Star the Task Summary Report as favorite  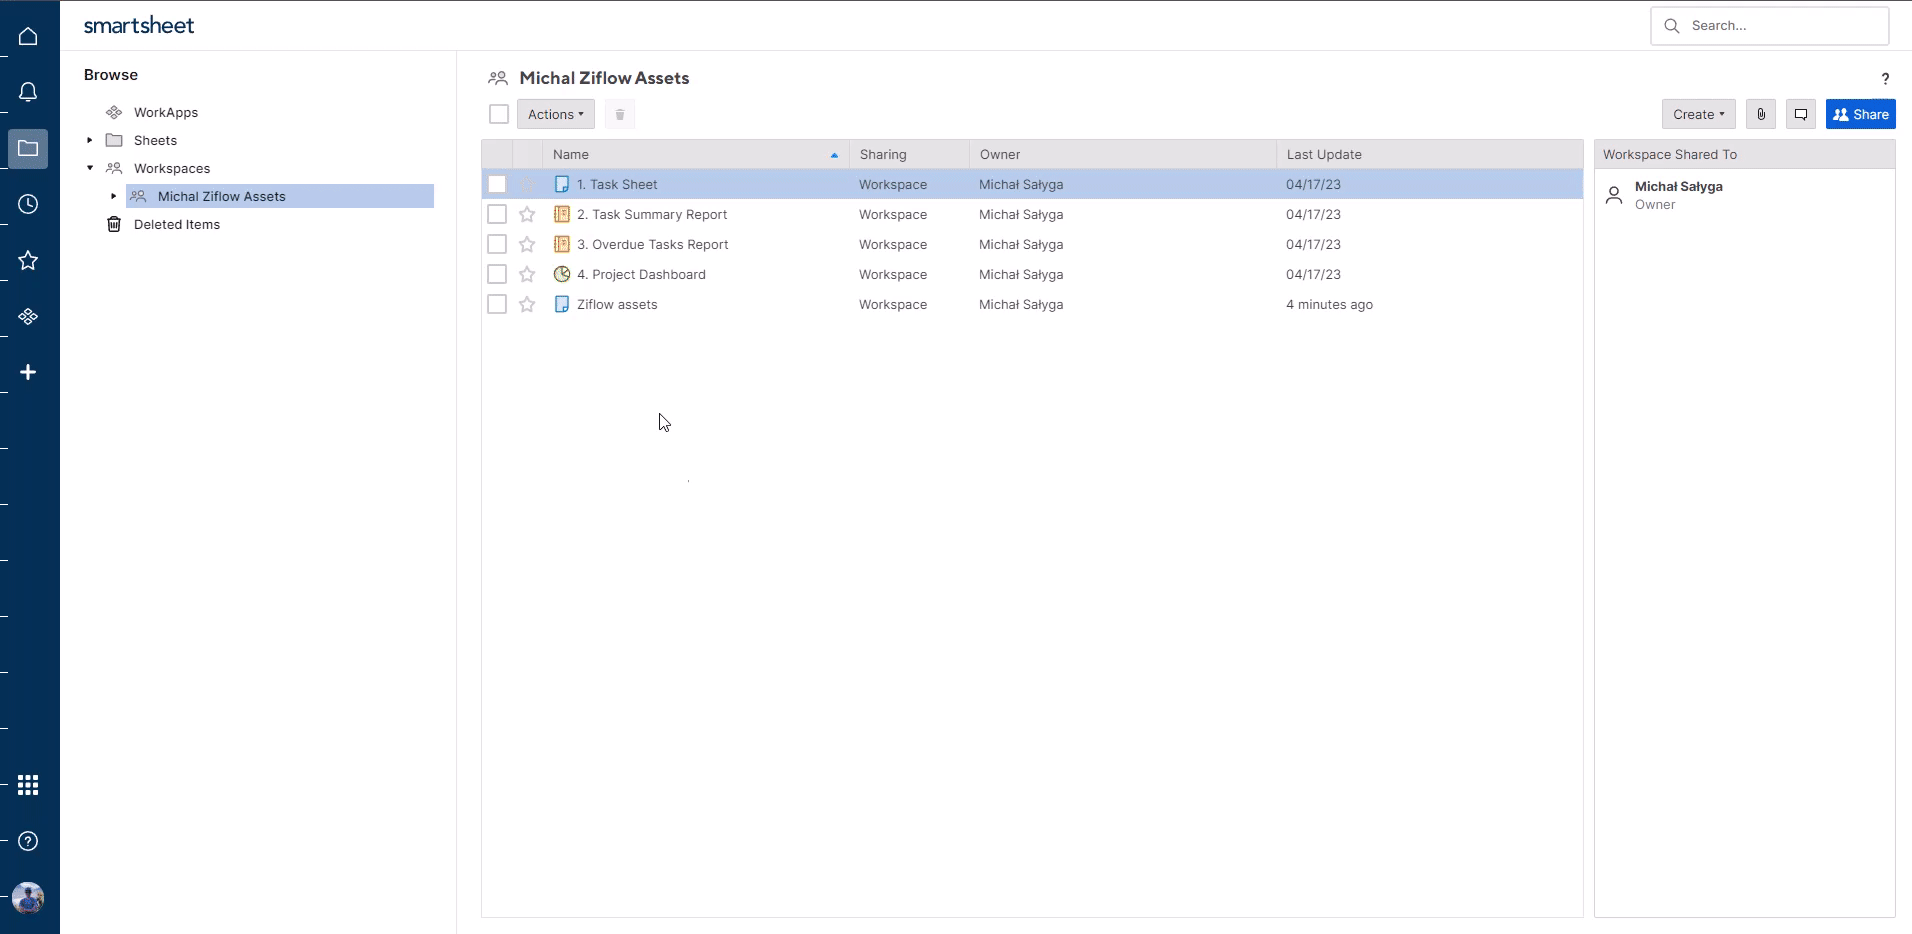coord(527,214)
